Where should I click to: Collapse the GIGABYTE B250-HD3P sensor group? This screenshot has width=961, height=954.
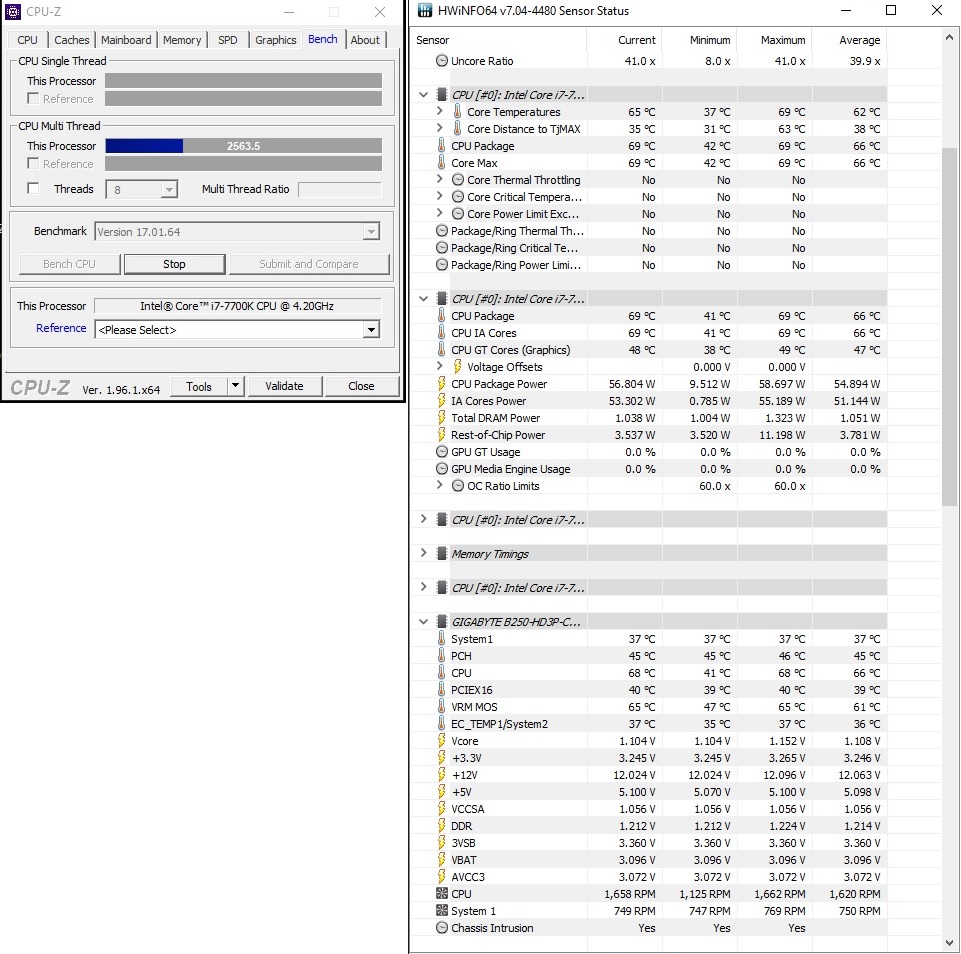[423, 621]
